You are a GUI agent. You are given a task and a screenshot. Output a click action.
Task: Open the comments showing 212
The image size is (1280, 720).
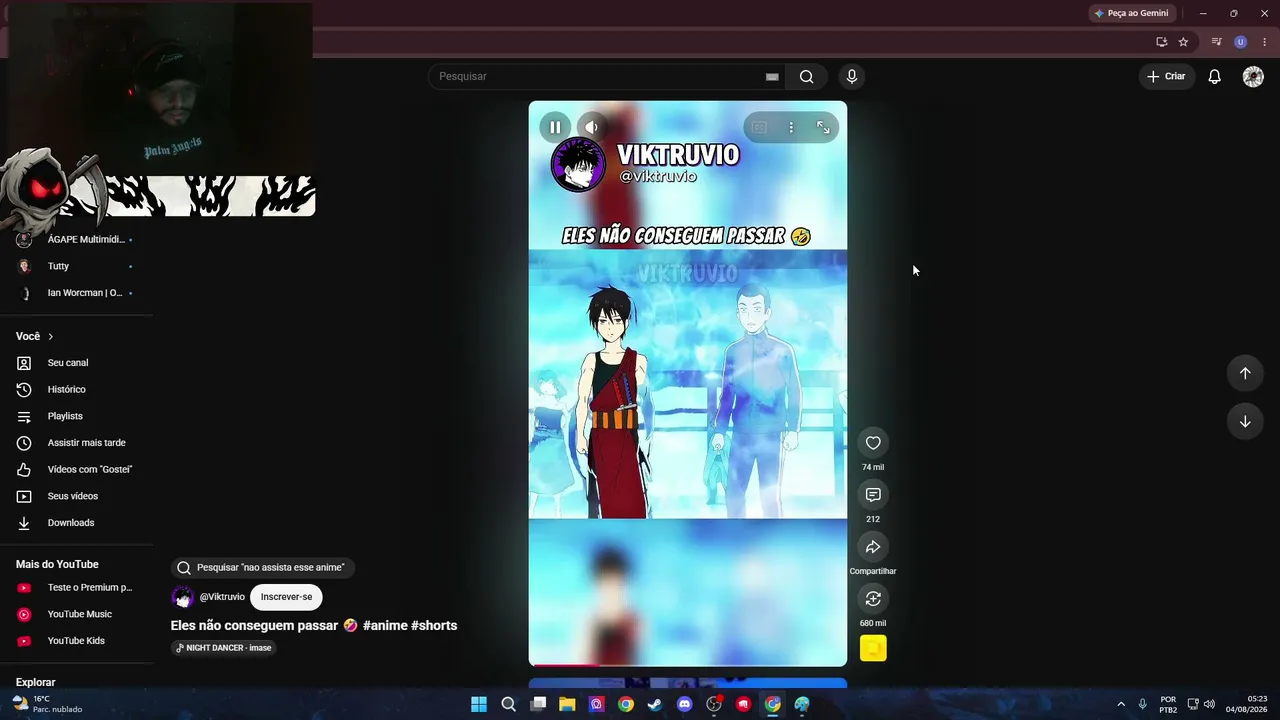pos(873,495)
